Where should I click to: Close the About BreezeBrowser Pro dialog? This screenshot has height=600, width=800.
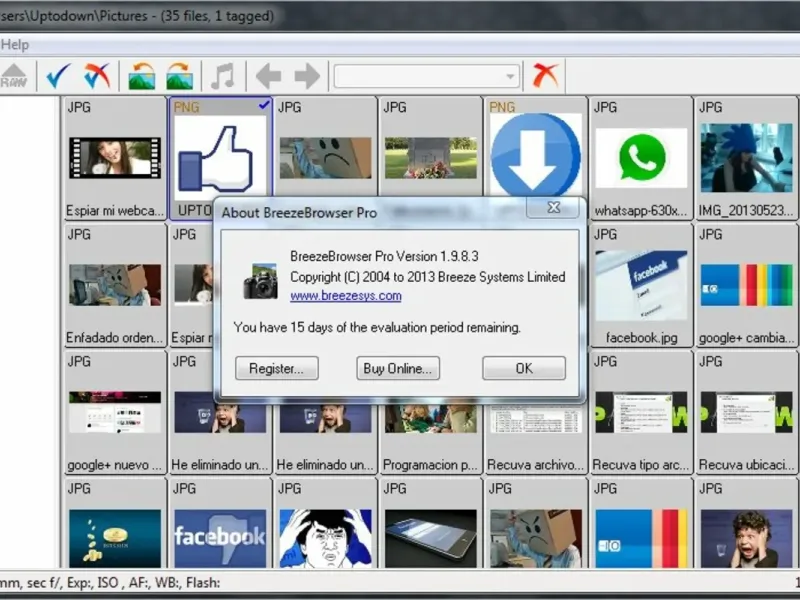click(x=554, y=207)
